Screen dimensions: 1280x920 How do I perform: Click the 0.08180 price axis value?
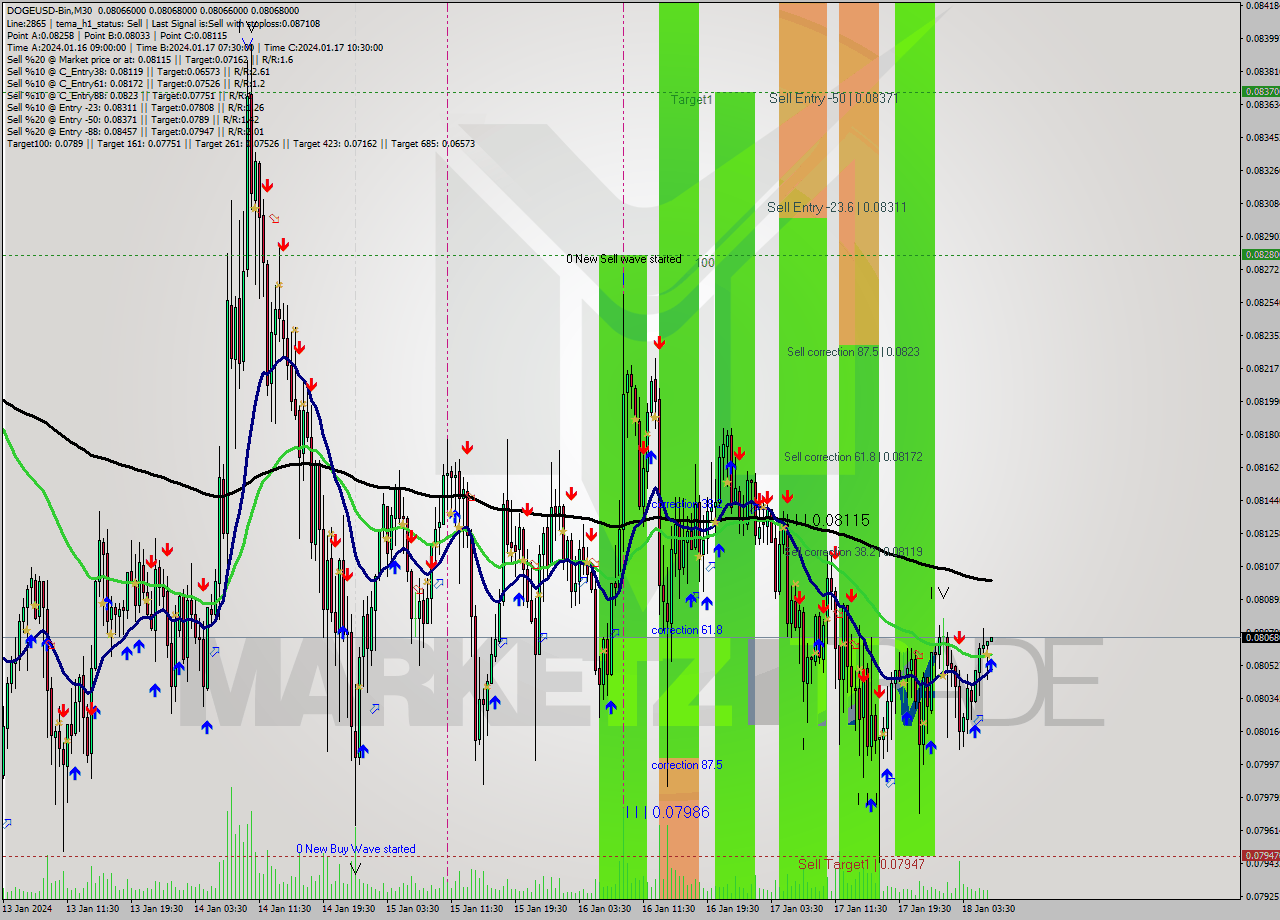pos(1262,434)
